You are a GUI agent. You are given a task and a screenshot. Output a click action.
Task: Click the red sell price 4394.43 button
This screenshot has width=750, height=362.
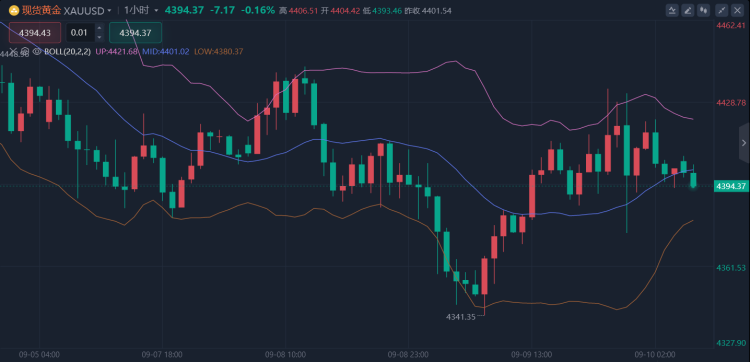coord(35,33)
